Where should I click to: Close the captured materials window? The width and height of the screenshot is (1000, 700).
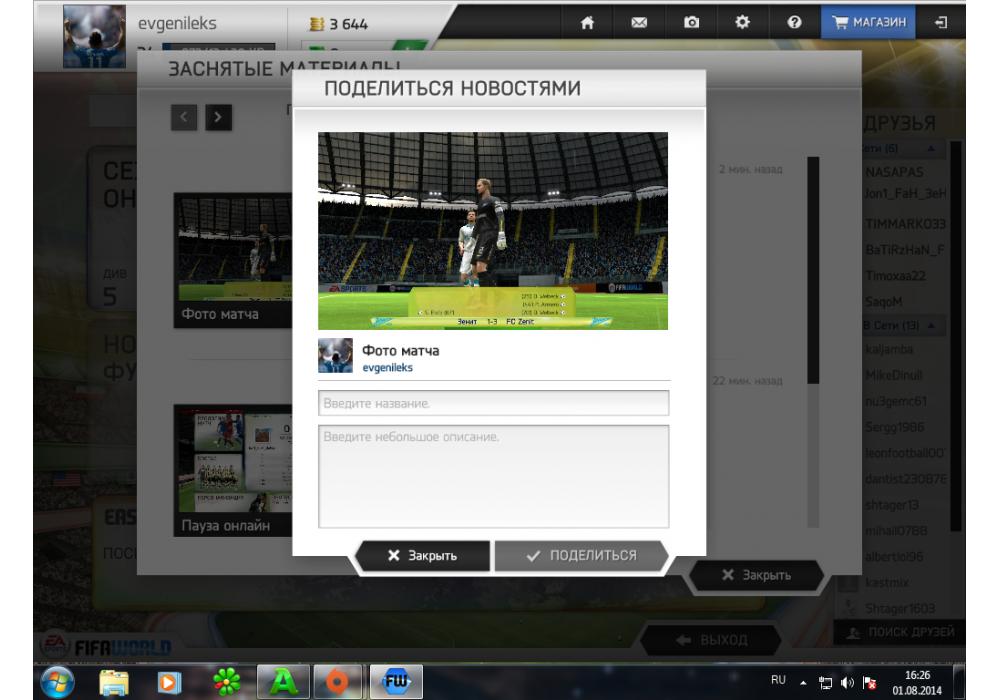(x=756, y=575)
